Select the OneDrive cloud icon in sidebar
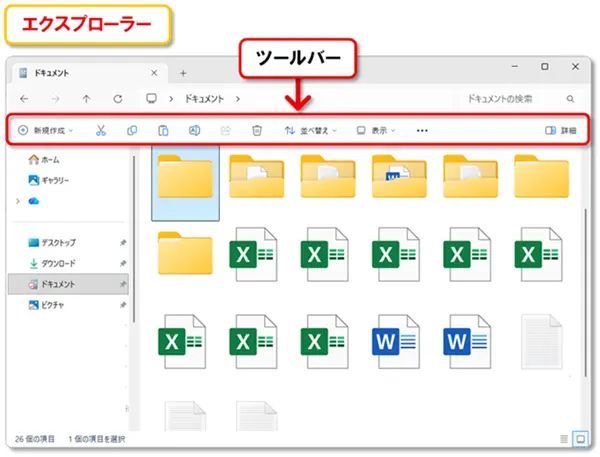The width and height of the screenshot is (600, 457). pos(34,201)
